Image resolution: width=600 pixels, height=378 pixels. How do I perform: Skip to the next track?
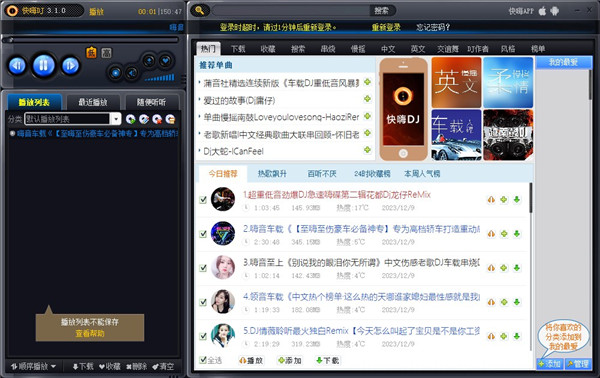click(70, 65)
